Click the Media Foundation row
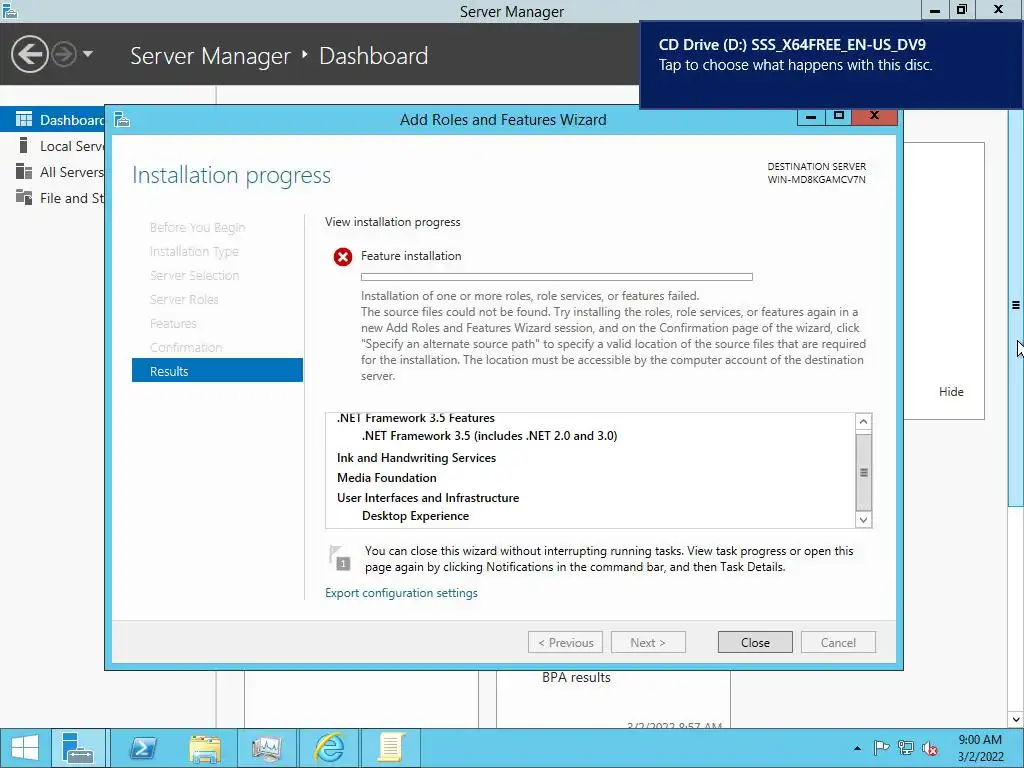1024x768 pixels. coord(387,478)
